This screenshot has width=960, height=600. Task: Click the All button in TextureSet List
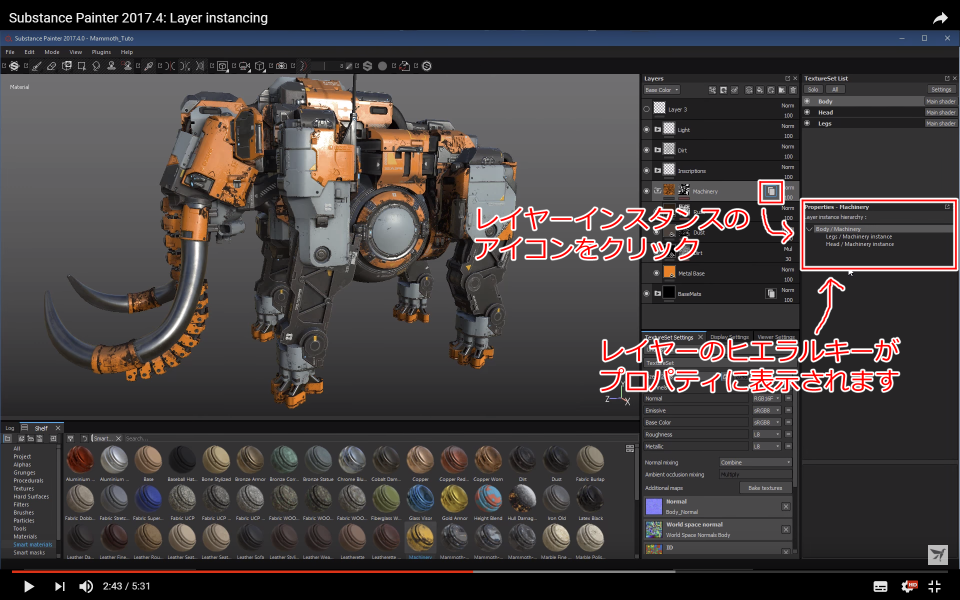click(x=834, y=89)
